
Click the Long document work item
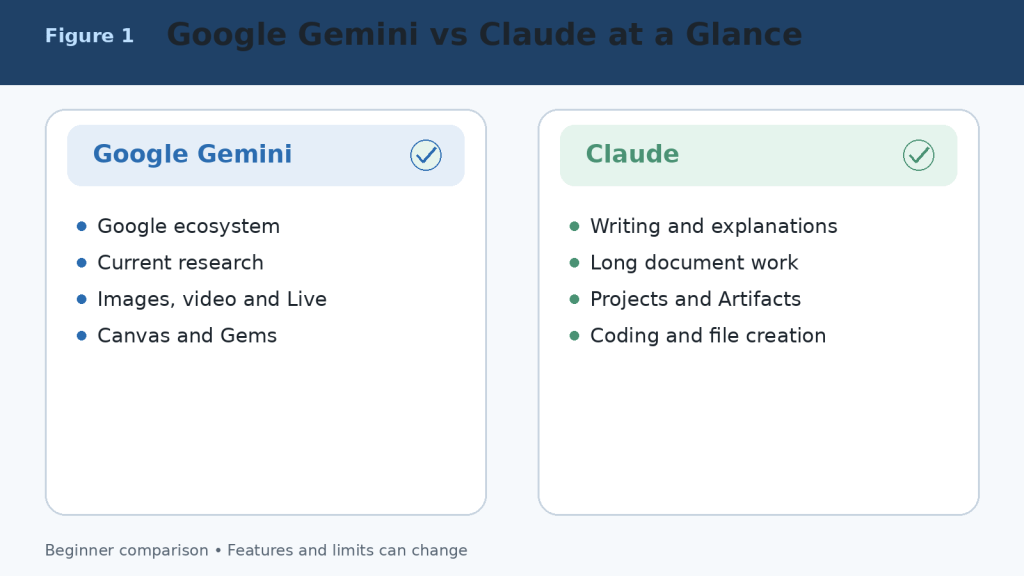pos(694,263)
